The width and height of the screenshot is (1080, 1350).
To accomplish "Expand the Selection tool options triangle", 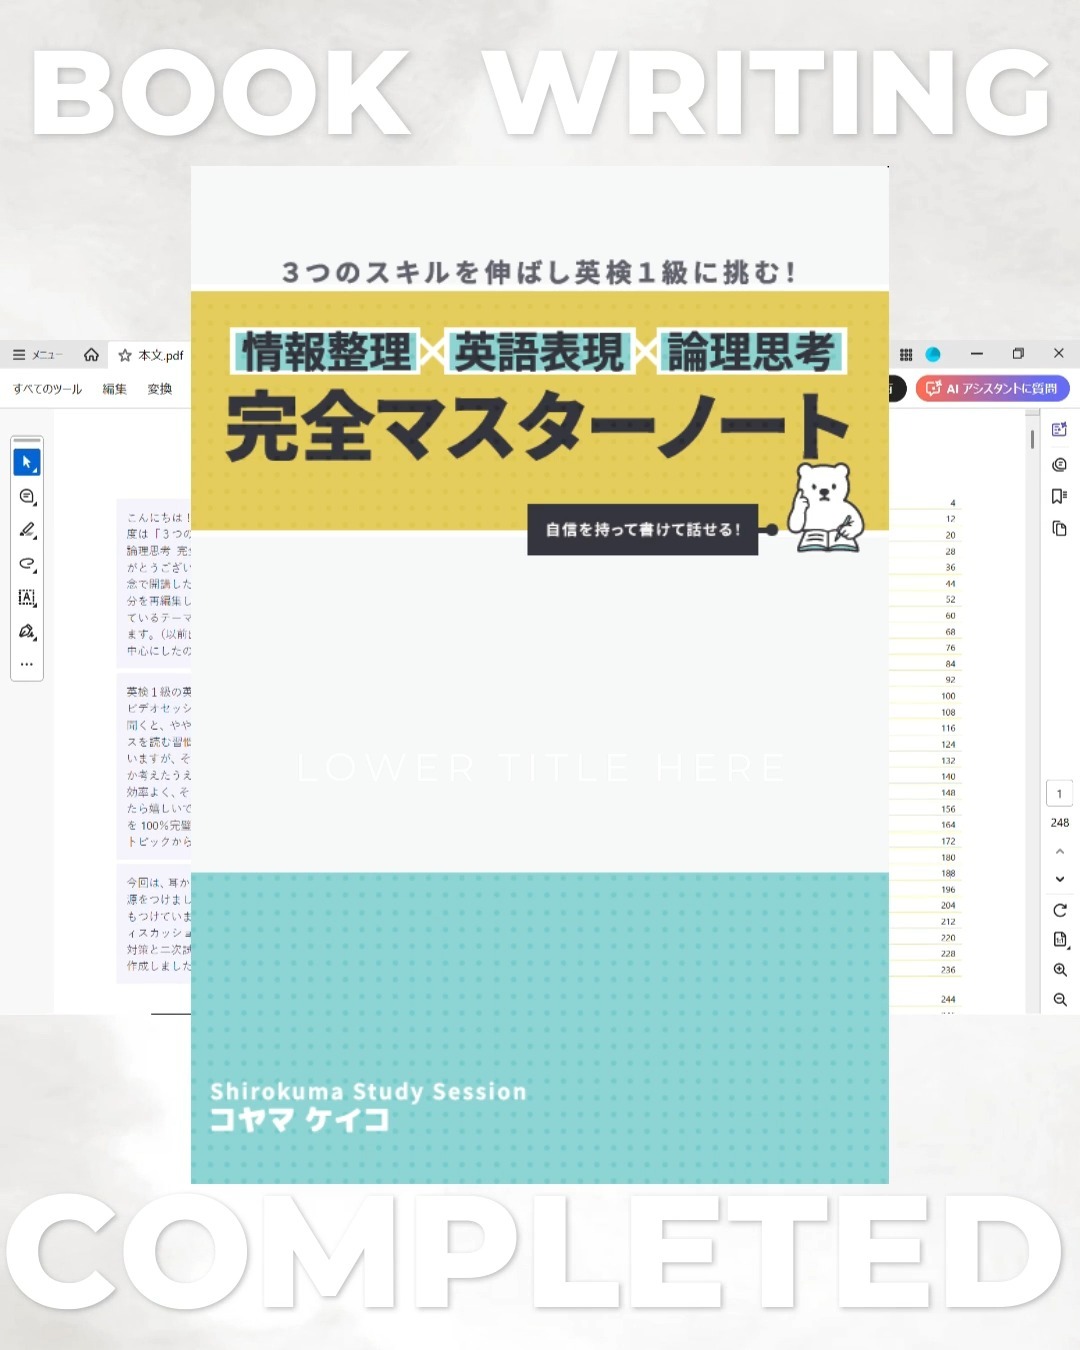I will coord(36,470).
